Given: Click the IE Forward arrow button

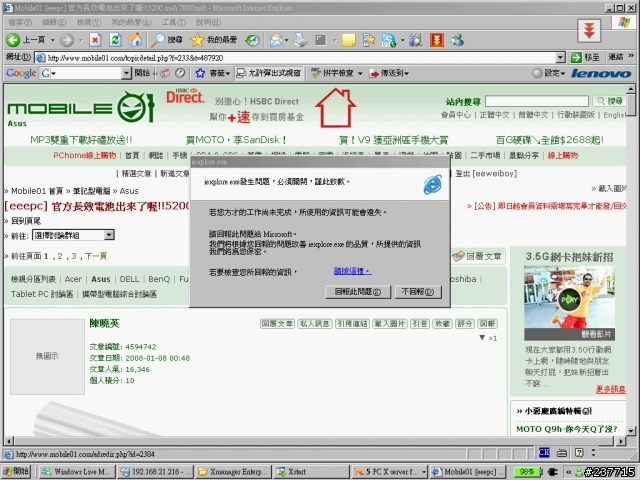Looking at the screenshot, I should coord(67,40).
